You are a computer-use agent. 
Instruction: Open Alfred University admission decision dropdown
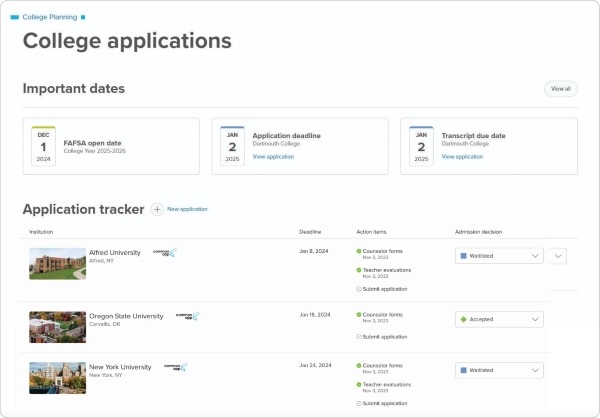499,256
